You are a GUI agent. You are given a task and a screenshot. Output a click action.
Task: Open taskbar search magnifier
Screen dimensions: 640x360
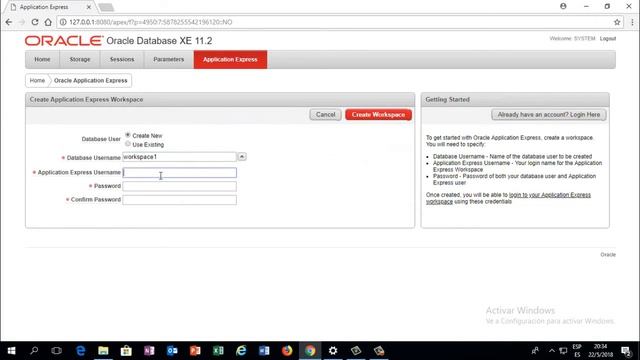(34, 351)
